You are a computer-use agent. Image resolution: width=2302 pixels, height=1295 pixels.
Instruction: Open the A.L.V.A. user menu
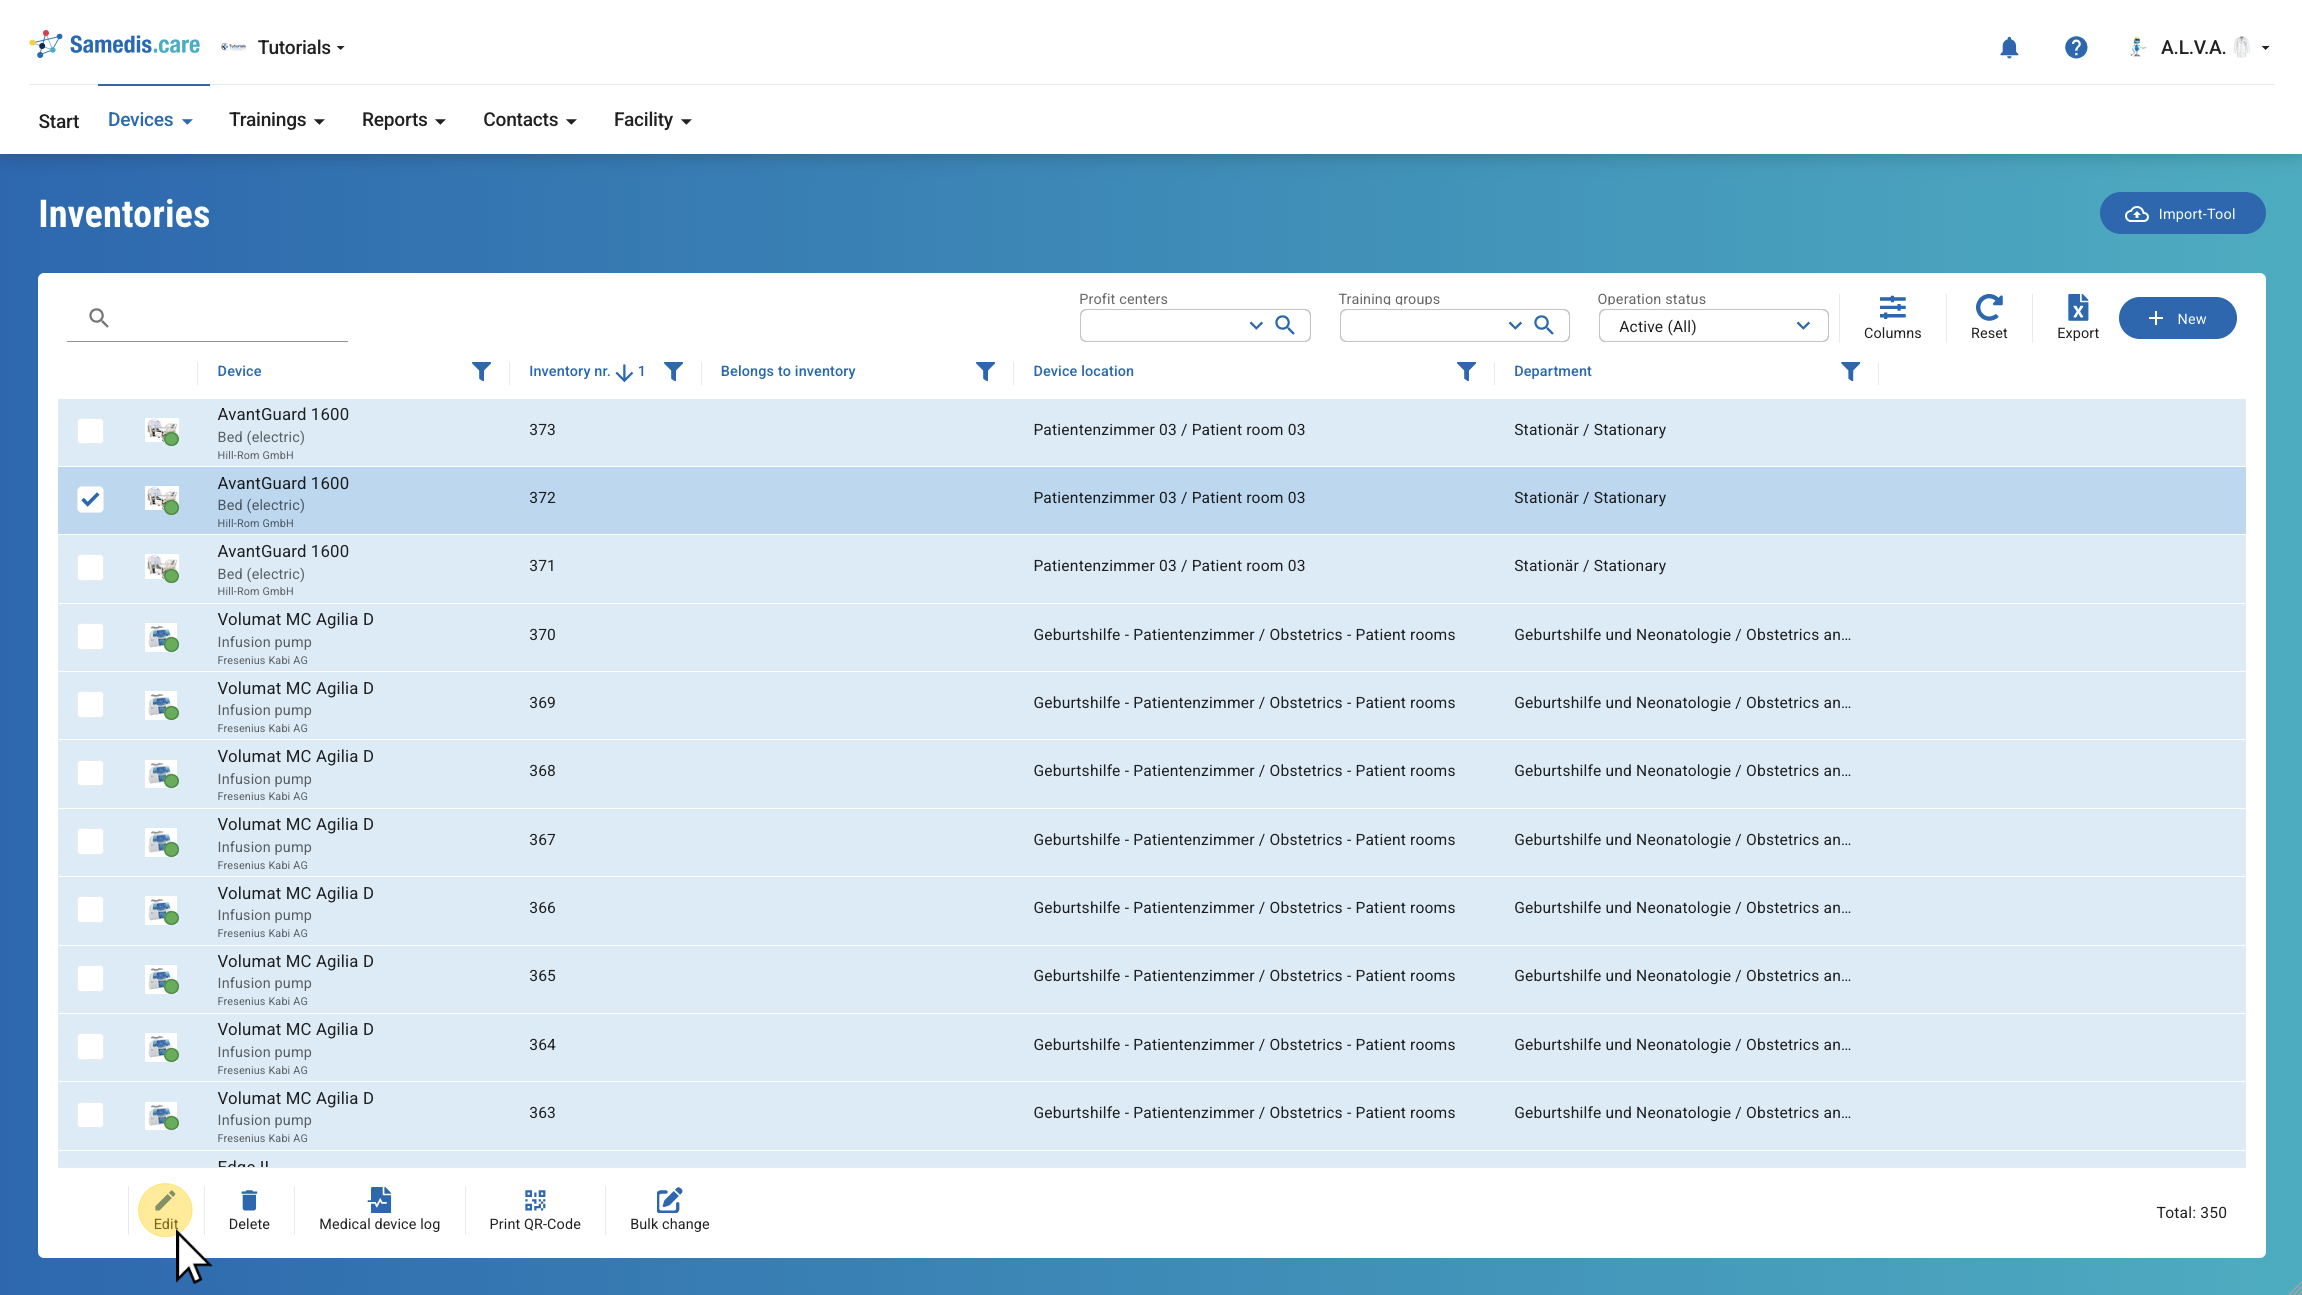tap(2199, 47)
